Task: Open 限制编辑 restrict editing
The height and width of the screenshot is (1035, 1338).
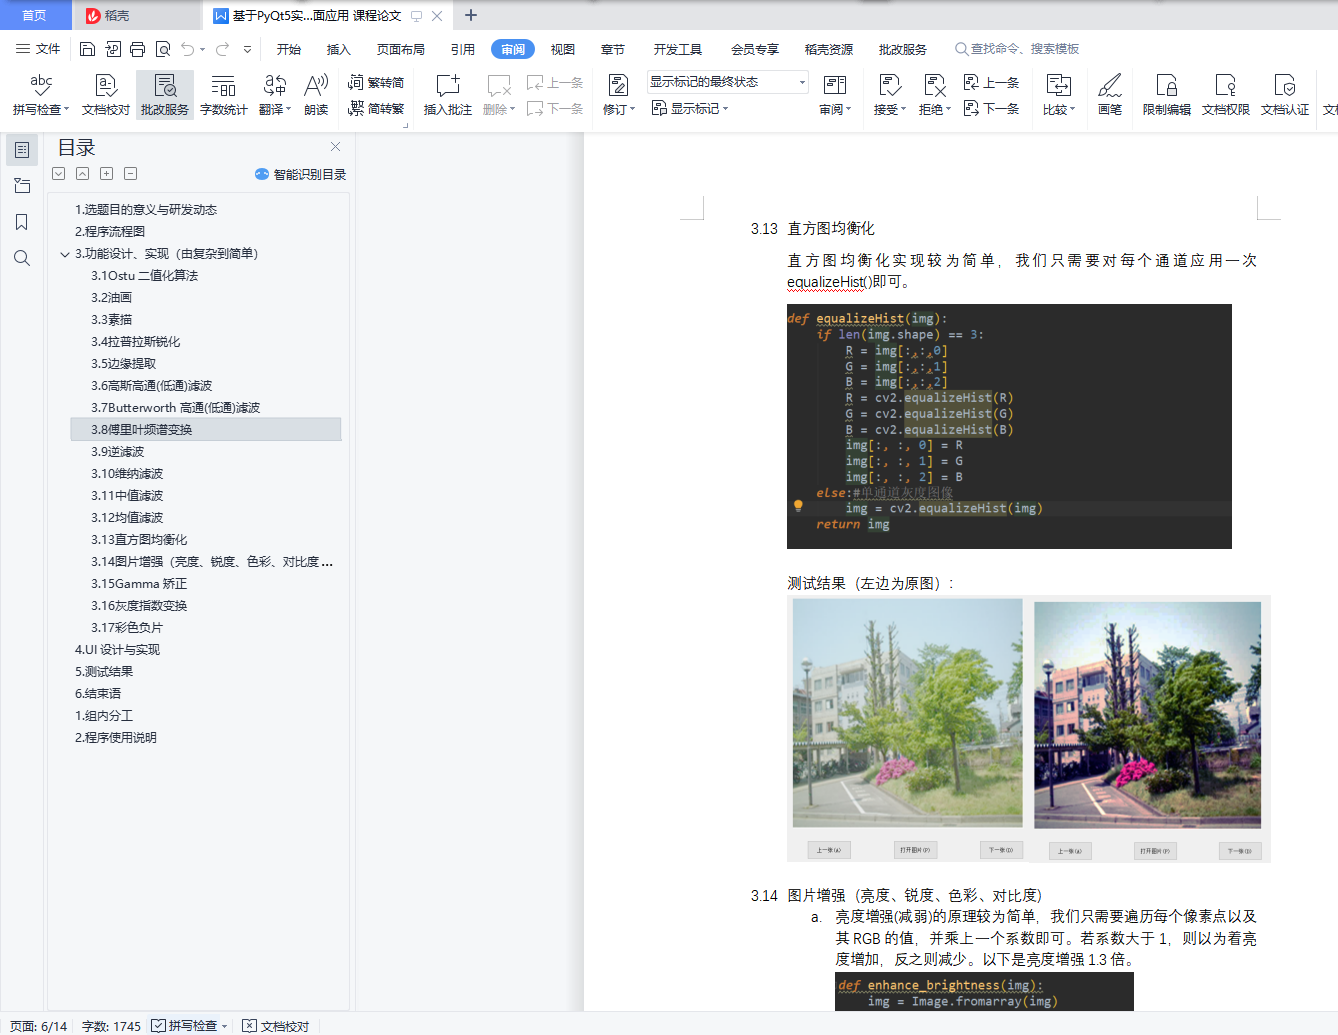Action: 1167,95
